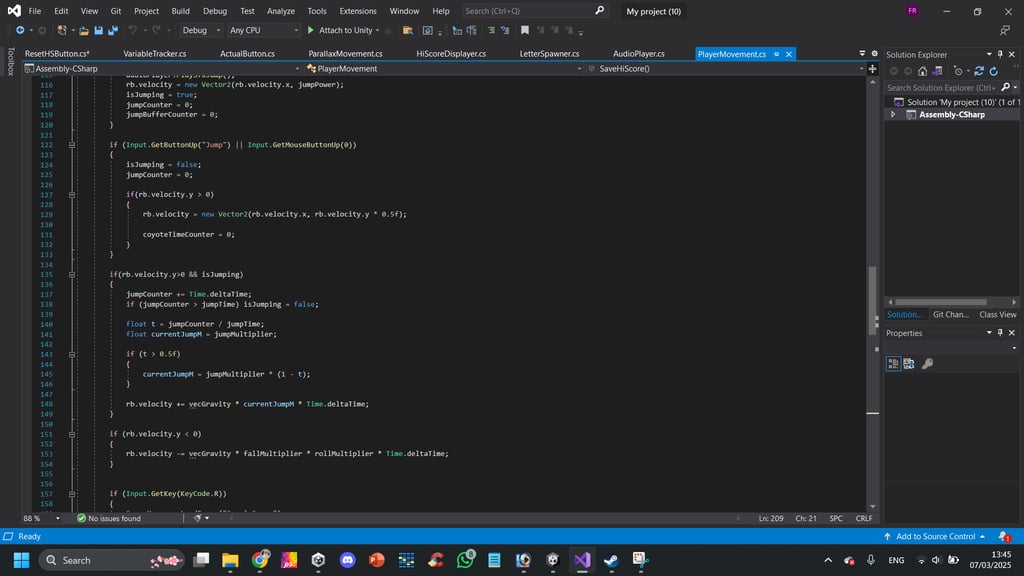Open the Assembly-CSharp project scope dropdown
The height and width of the screenshot is (576, 1024).
[x=162, y=69]
